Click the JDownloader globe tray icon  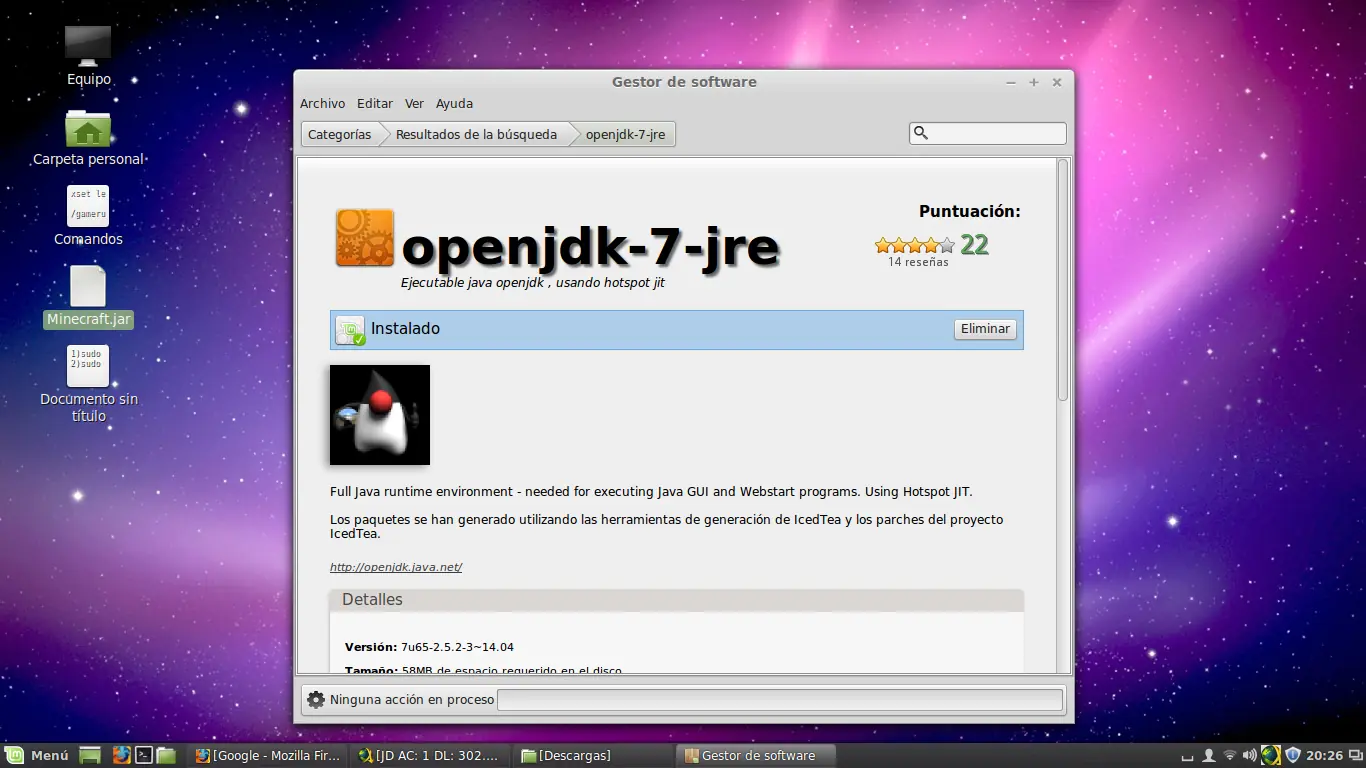[1271, 755]
